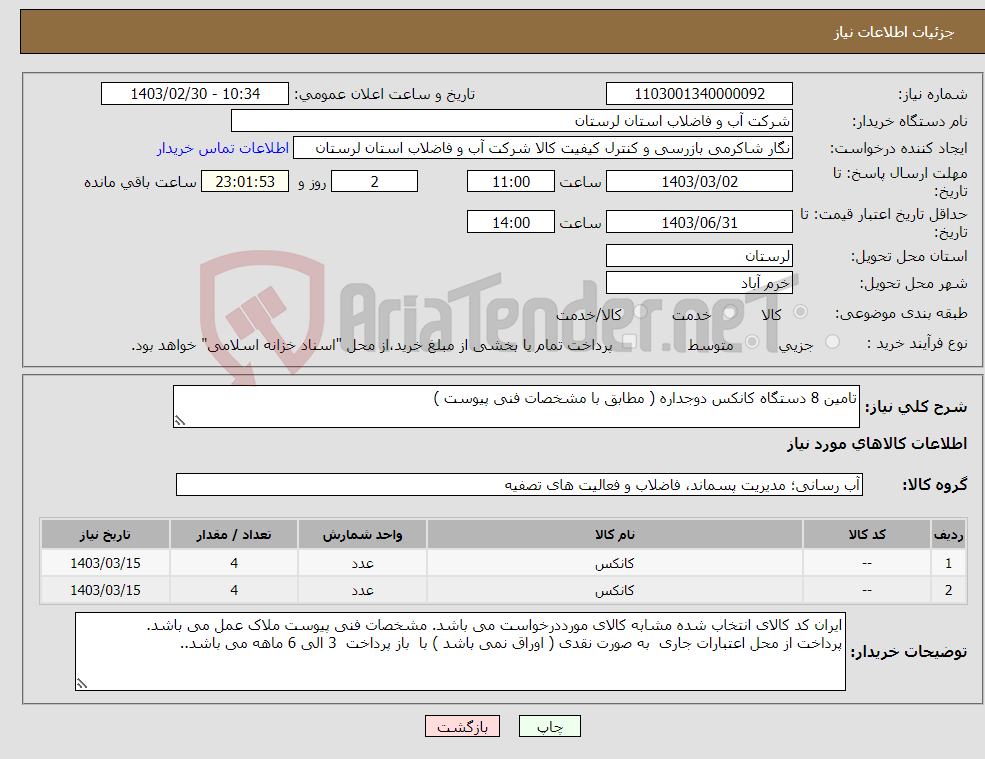Click the buyer notes text area
This screenshot has width=985, height=759.
click(x=460, y=652)
